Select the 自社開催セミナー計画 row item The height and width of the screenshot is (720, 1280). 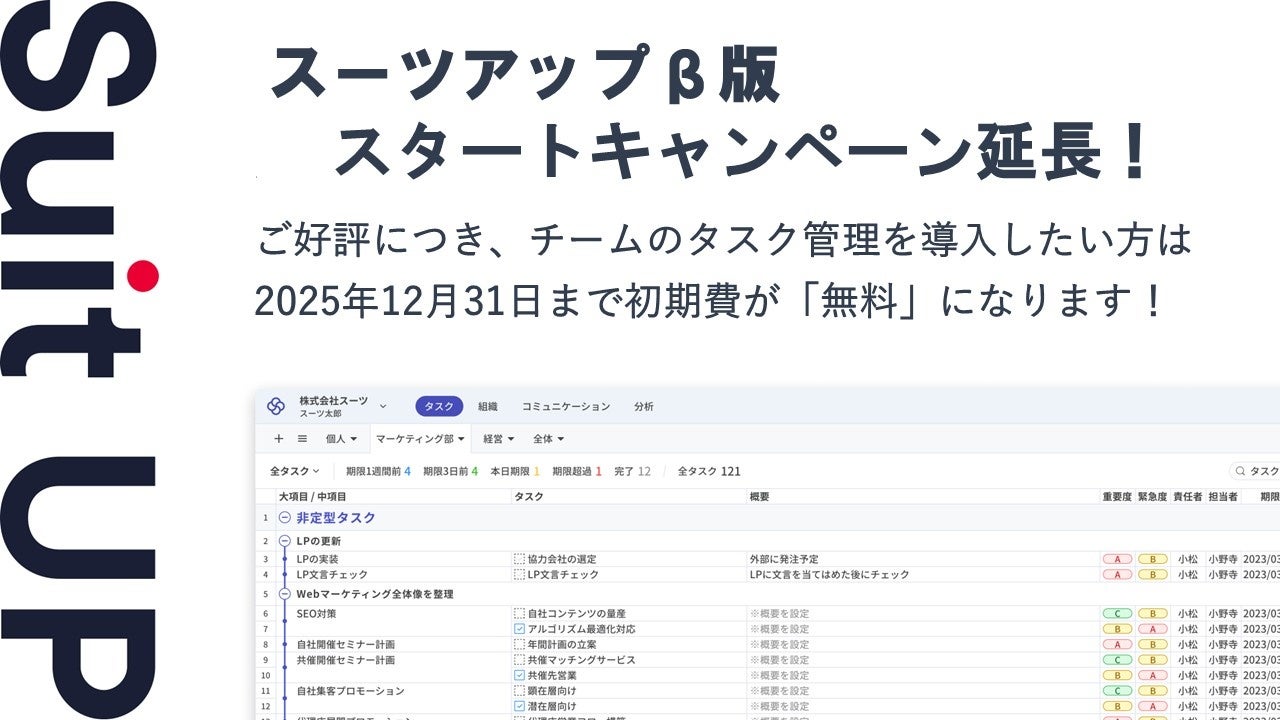tap(345, 644)
